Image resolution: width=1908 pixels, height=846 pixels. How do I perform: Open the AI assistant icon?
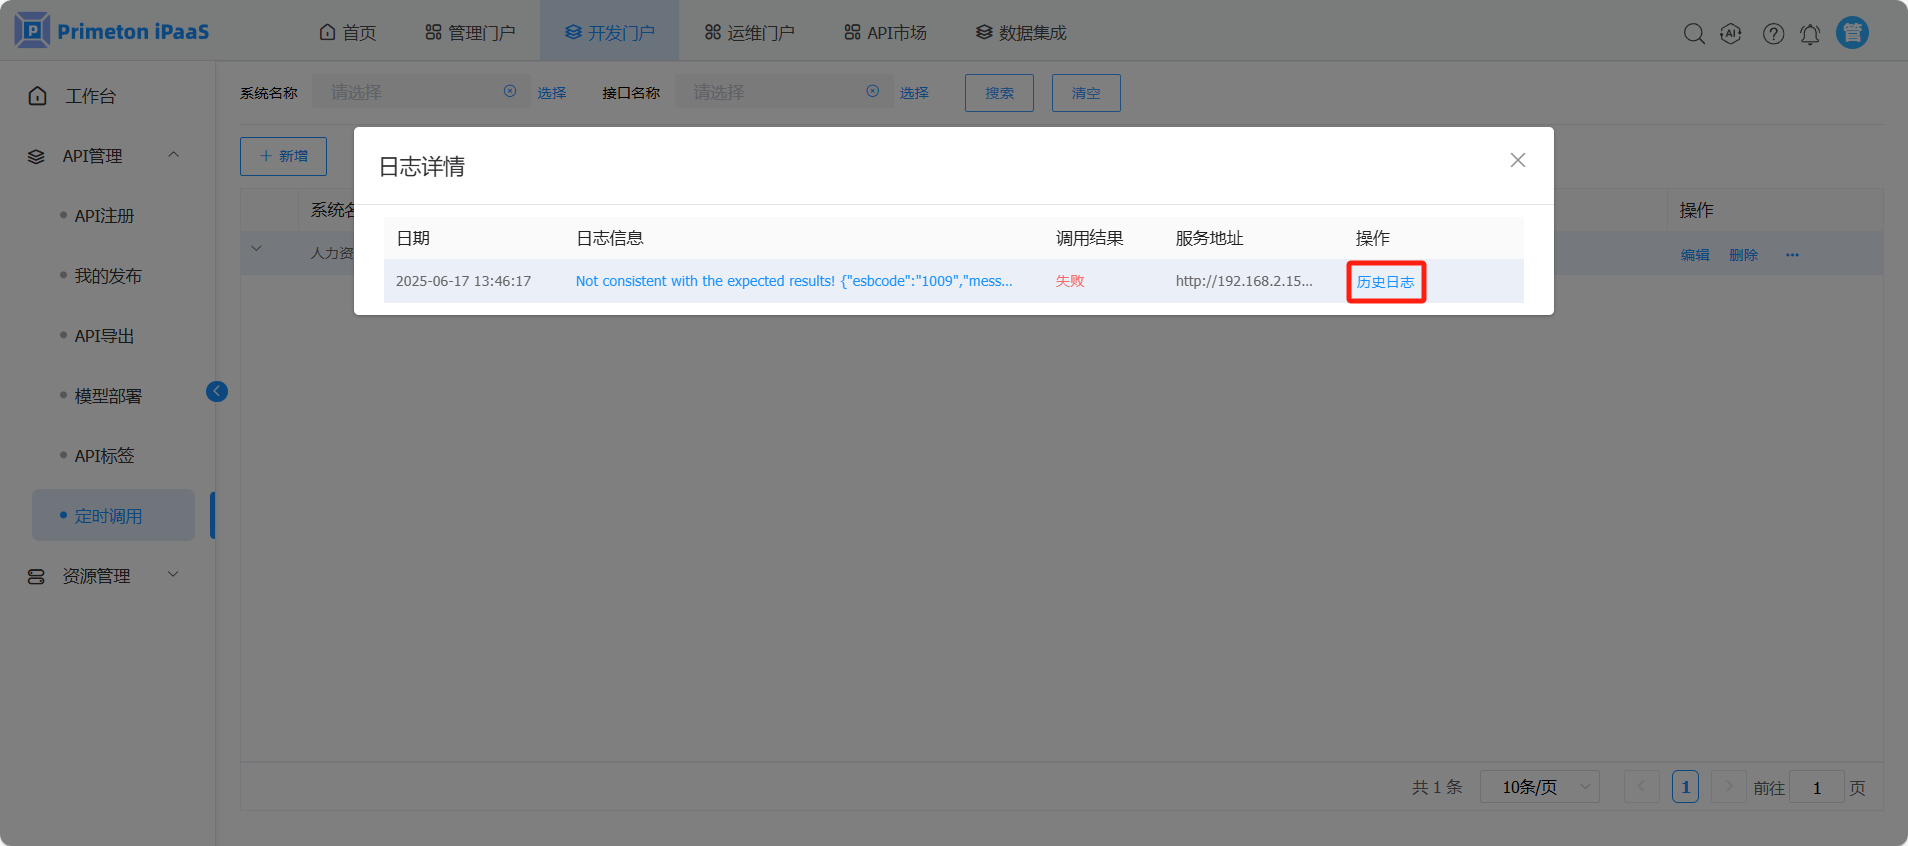point(1731,34)
